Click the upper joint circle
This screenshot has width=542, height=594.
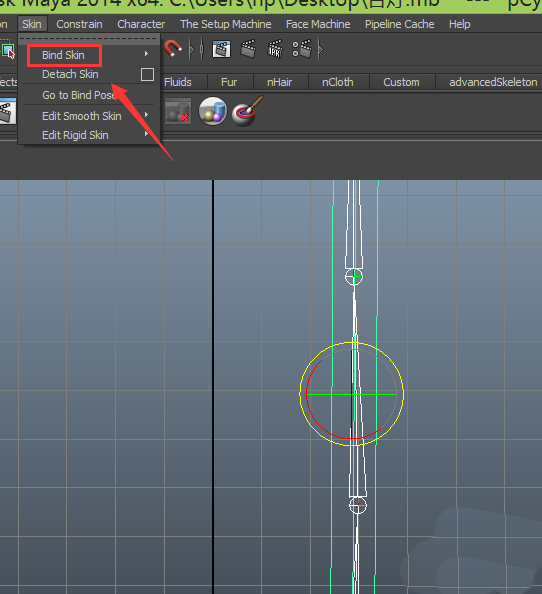354,277
